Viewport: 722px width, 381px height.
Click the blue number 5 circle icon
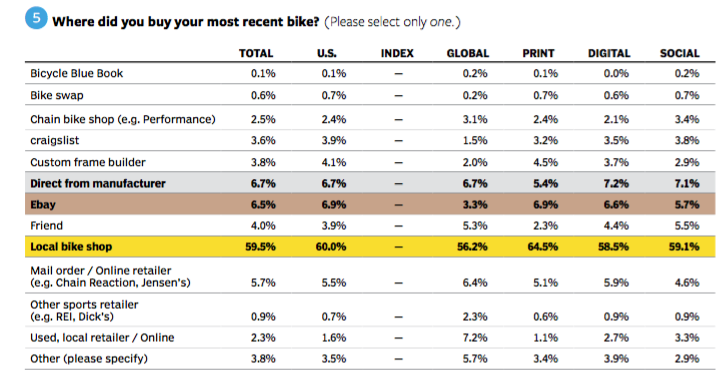tap(36, 18)
